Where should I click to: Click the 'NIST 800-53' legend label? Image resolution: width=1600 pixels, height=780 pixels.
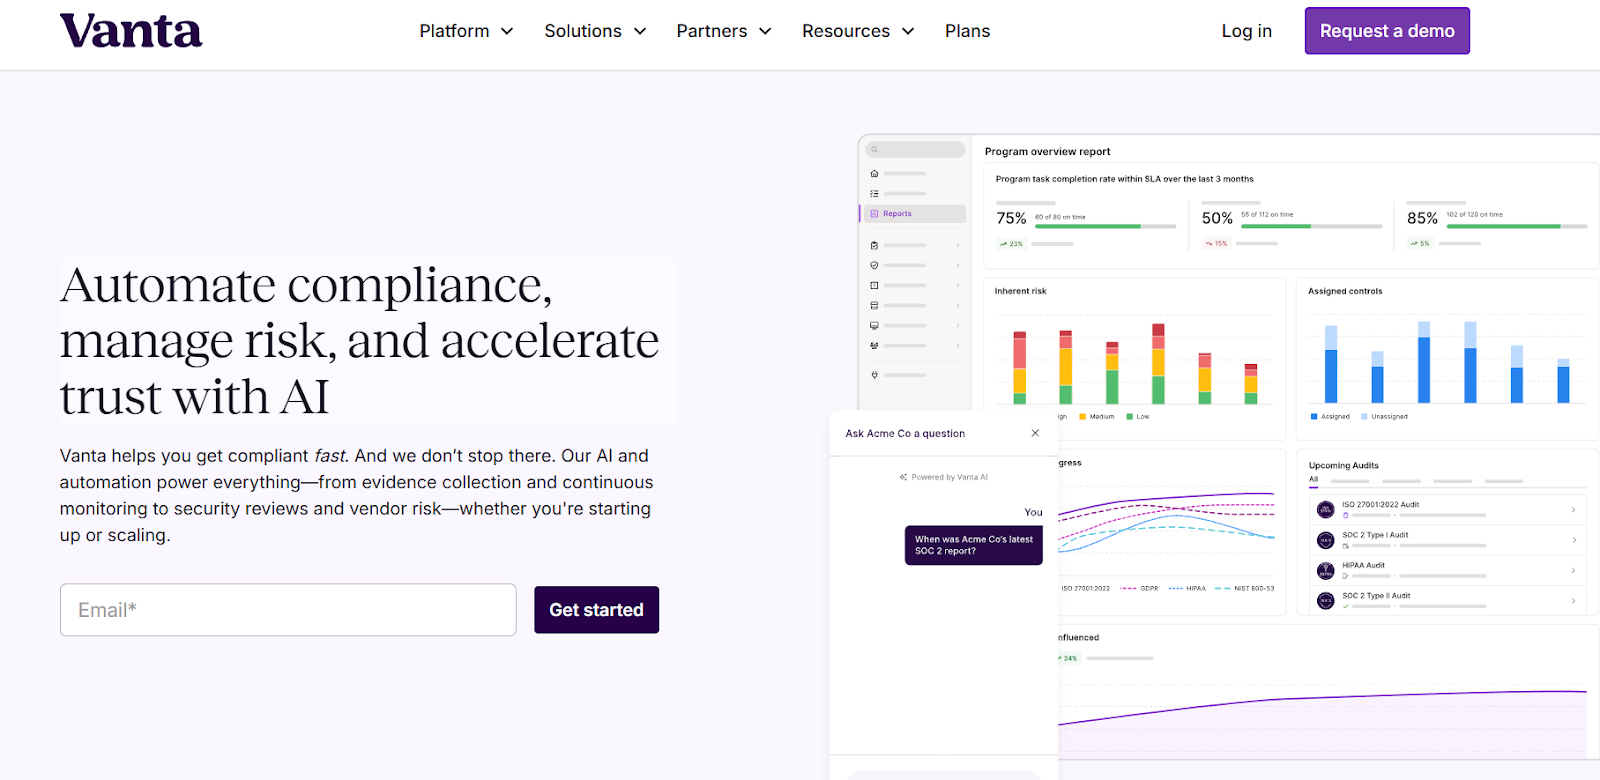coord(1254,589)
